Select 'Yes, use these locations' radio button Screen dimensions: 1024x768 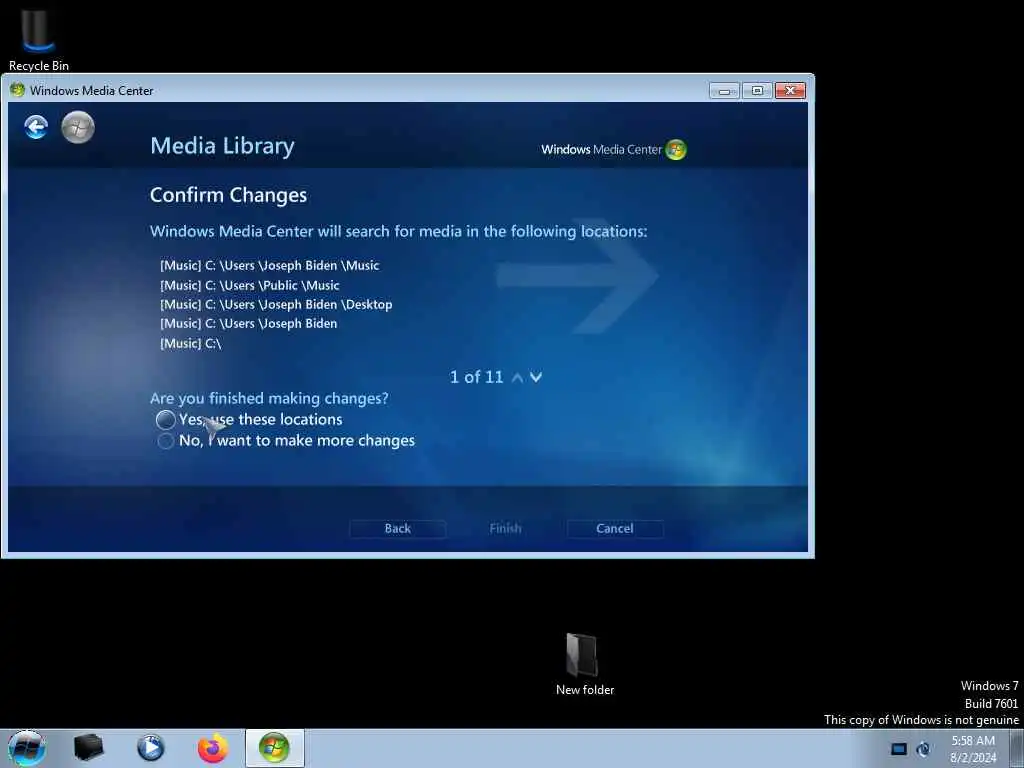166,419
